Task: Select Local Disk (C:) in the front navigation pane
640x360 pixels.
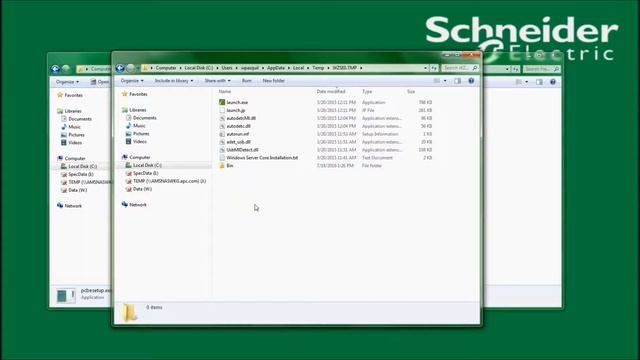Action: (147, 165)
